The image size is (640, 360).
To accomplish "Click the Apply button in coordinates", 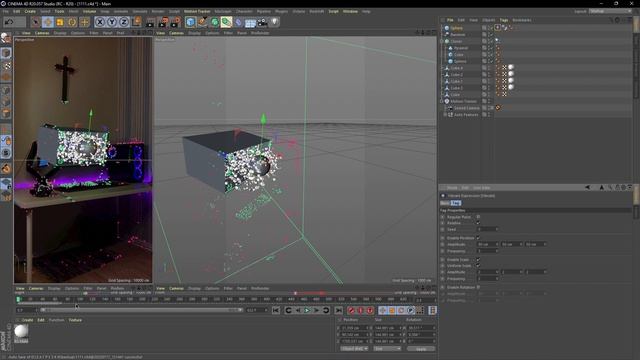I will click(421, 349).
